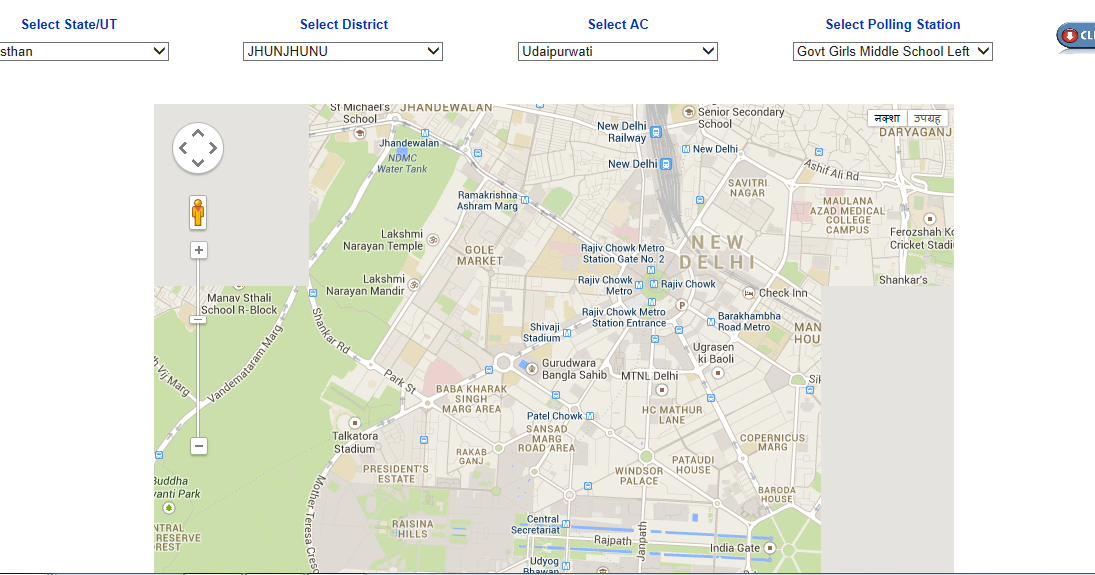Screen dimensions: 1095x575
Task: Click the Ferozshah Kotla stadium marker icon
Action: click(929, 219)
